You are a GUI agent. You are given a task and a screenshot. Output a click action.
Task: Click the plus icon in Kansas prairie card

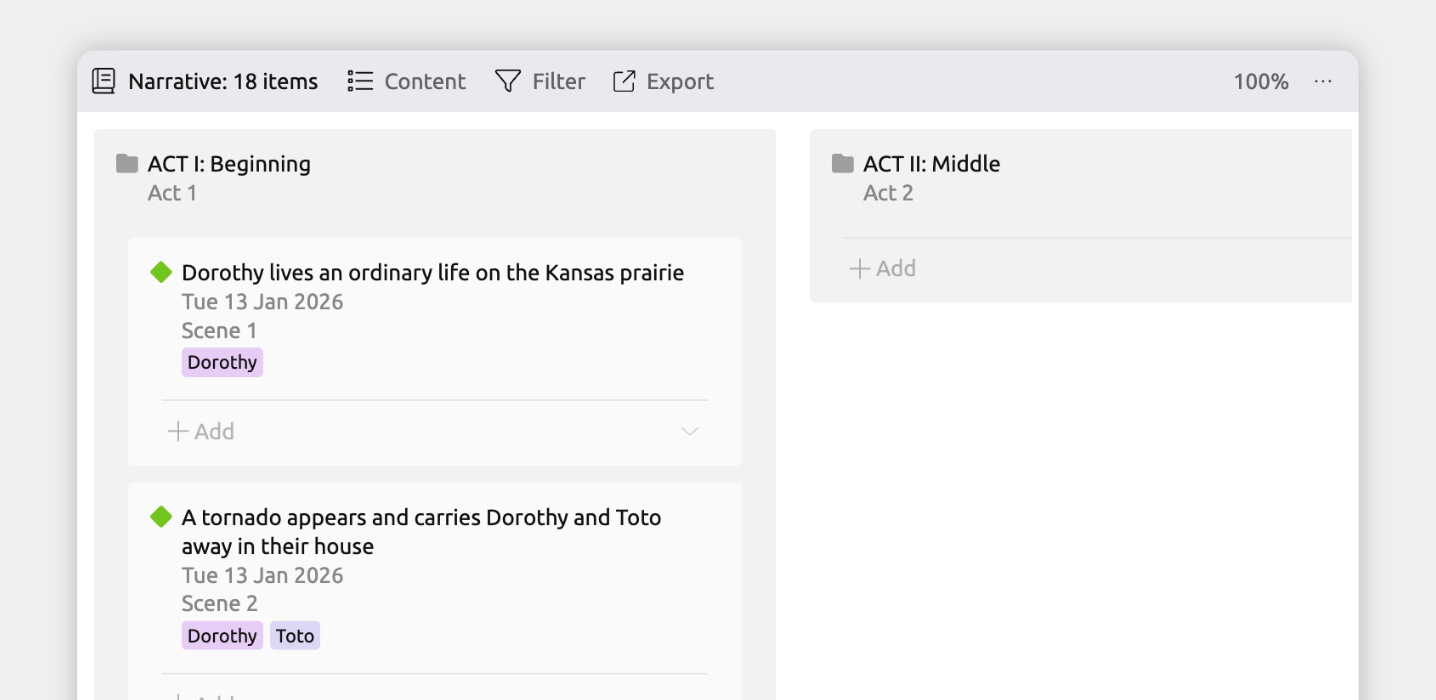pyautogui.click(x=178, y=431)
